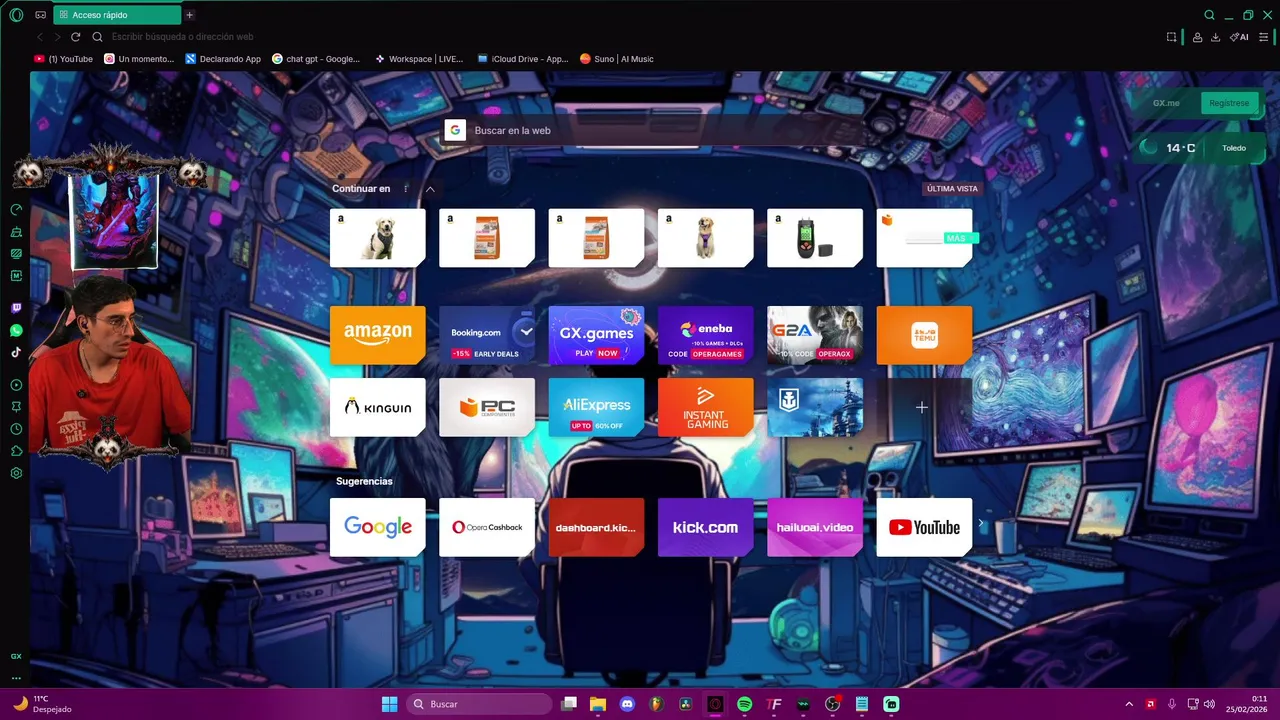1280x720 pixels.
Task: Open the iCloud Drive bookmark
Action: coord(522,59)
